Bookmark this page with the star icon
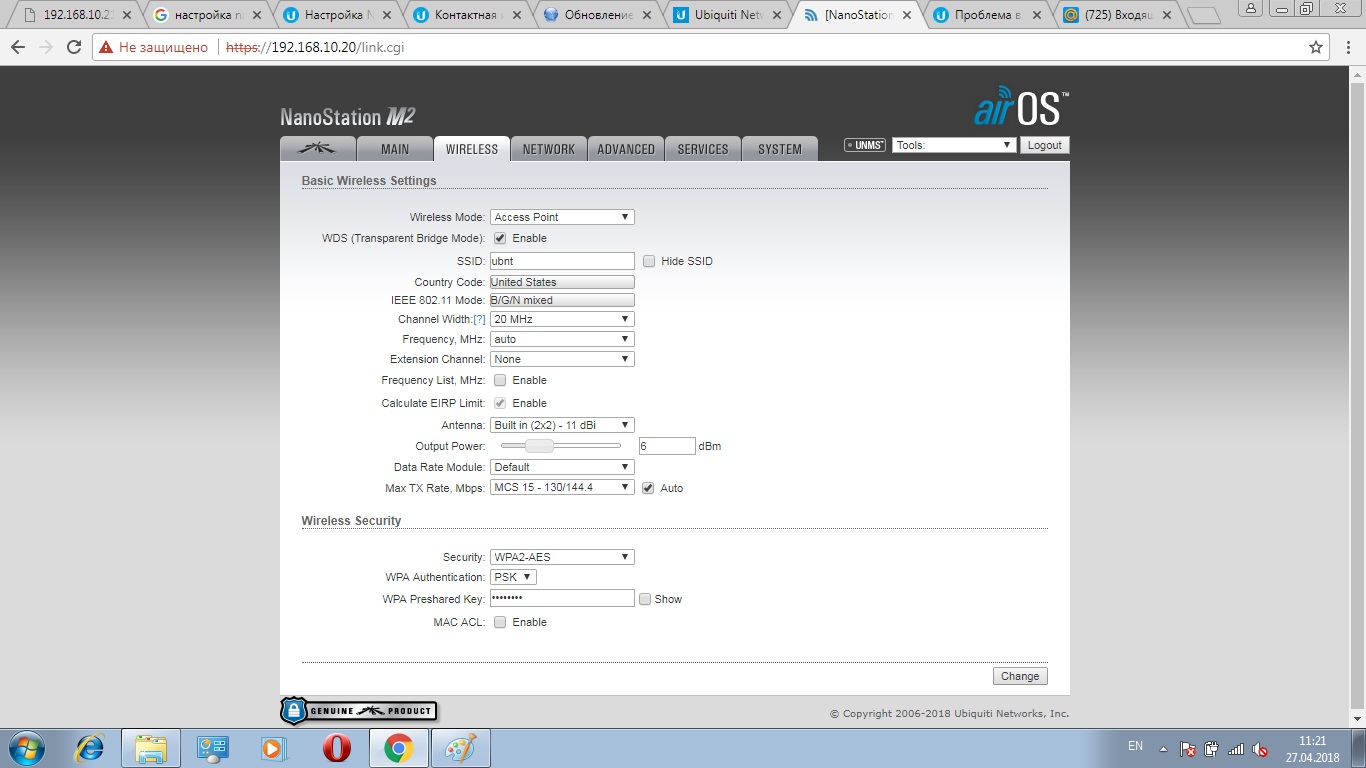 click(x=1316, y=47)
